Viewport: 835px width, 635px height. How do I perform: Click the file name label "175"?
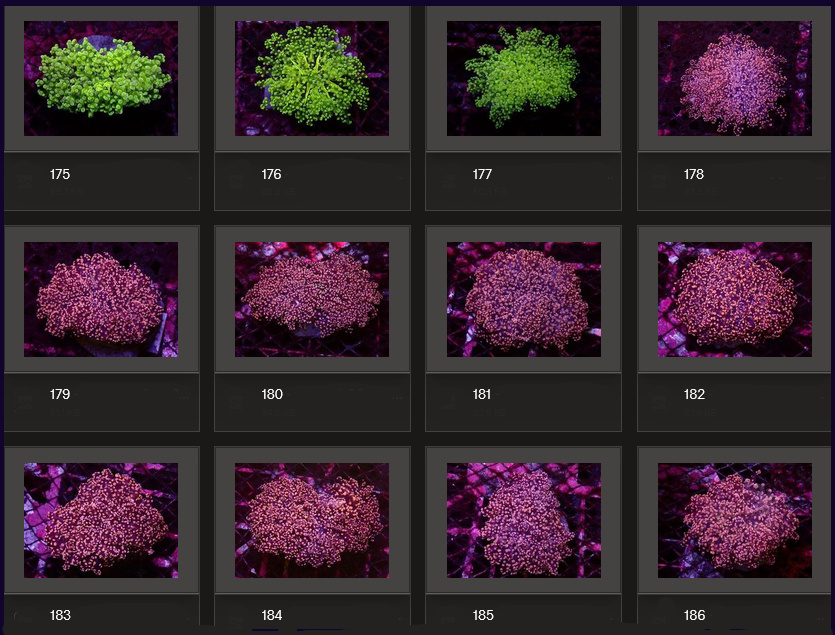(x=60, y=174)
